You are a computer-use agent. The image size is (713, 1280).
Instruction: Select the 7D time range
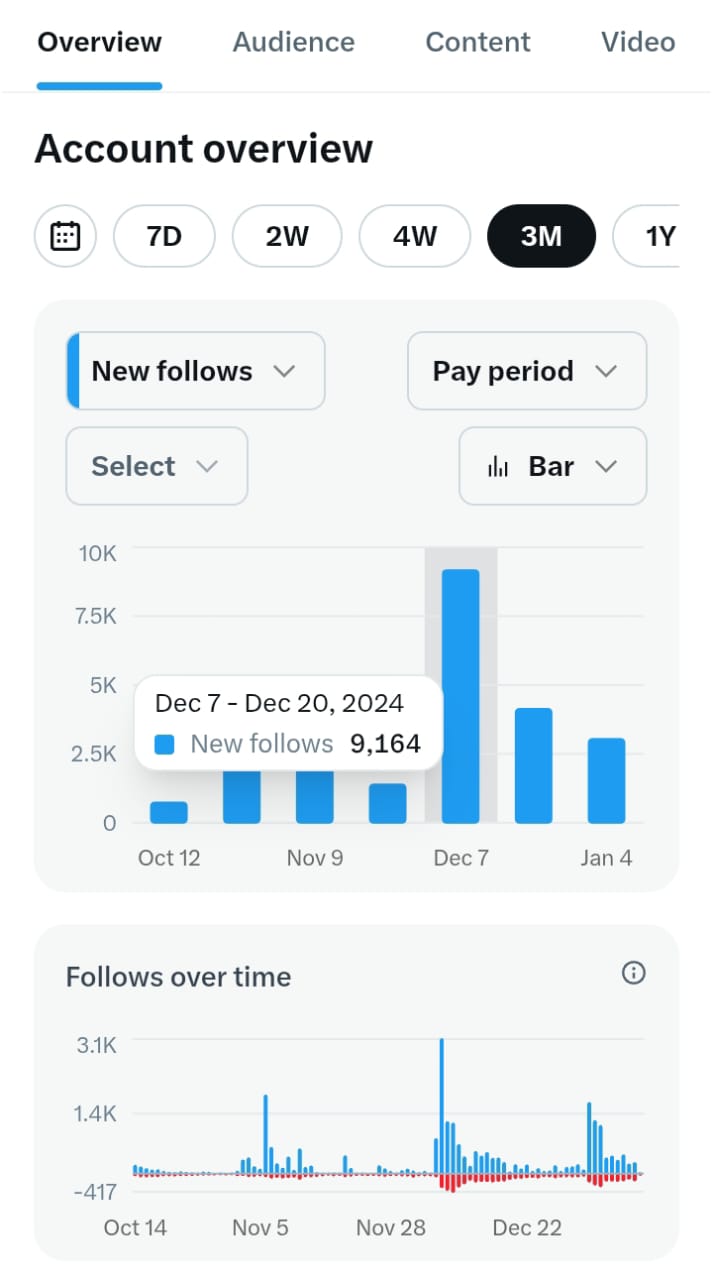(164, 236)
